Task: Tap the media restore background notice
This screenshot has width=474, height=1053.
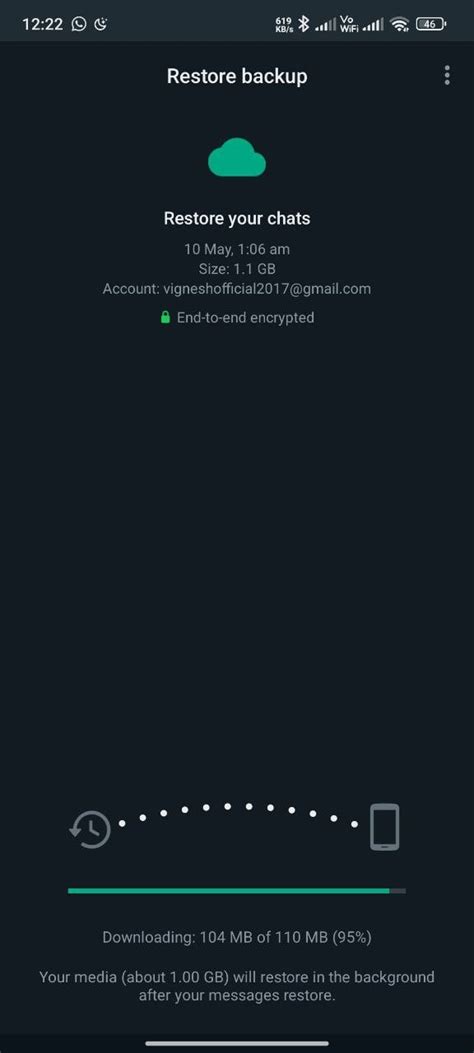Action: (237, 986)
